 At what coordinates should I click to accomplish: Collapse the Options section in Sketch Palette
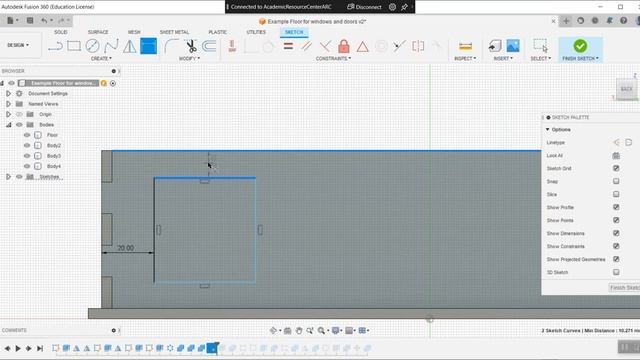(x=548, y=129)
